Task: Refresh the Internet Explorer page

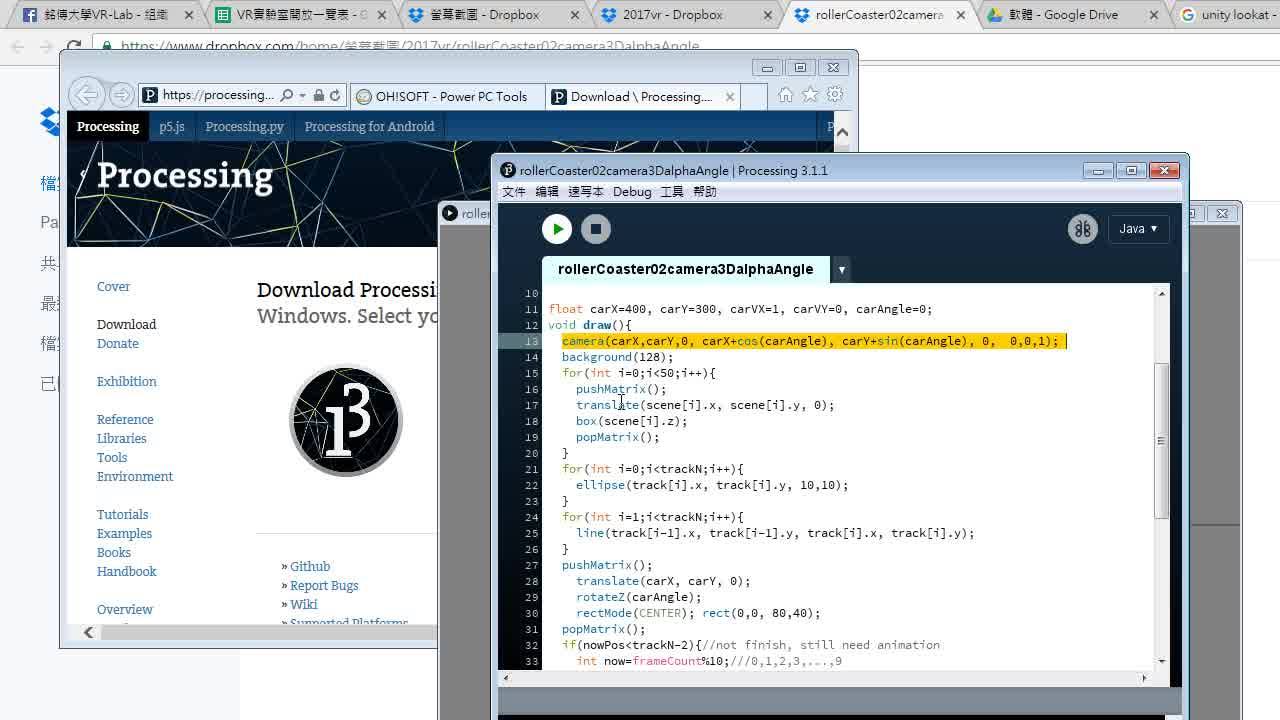Action: (335, 95)
